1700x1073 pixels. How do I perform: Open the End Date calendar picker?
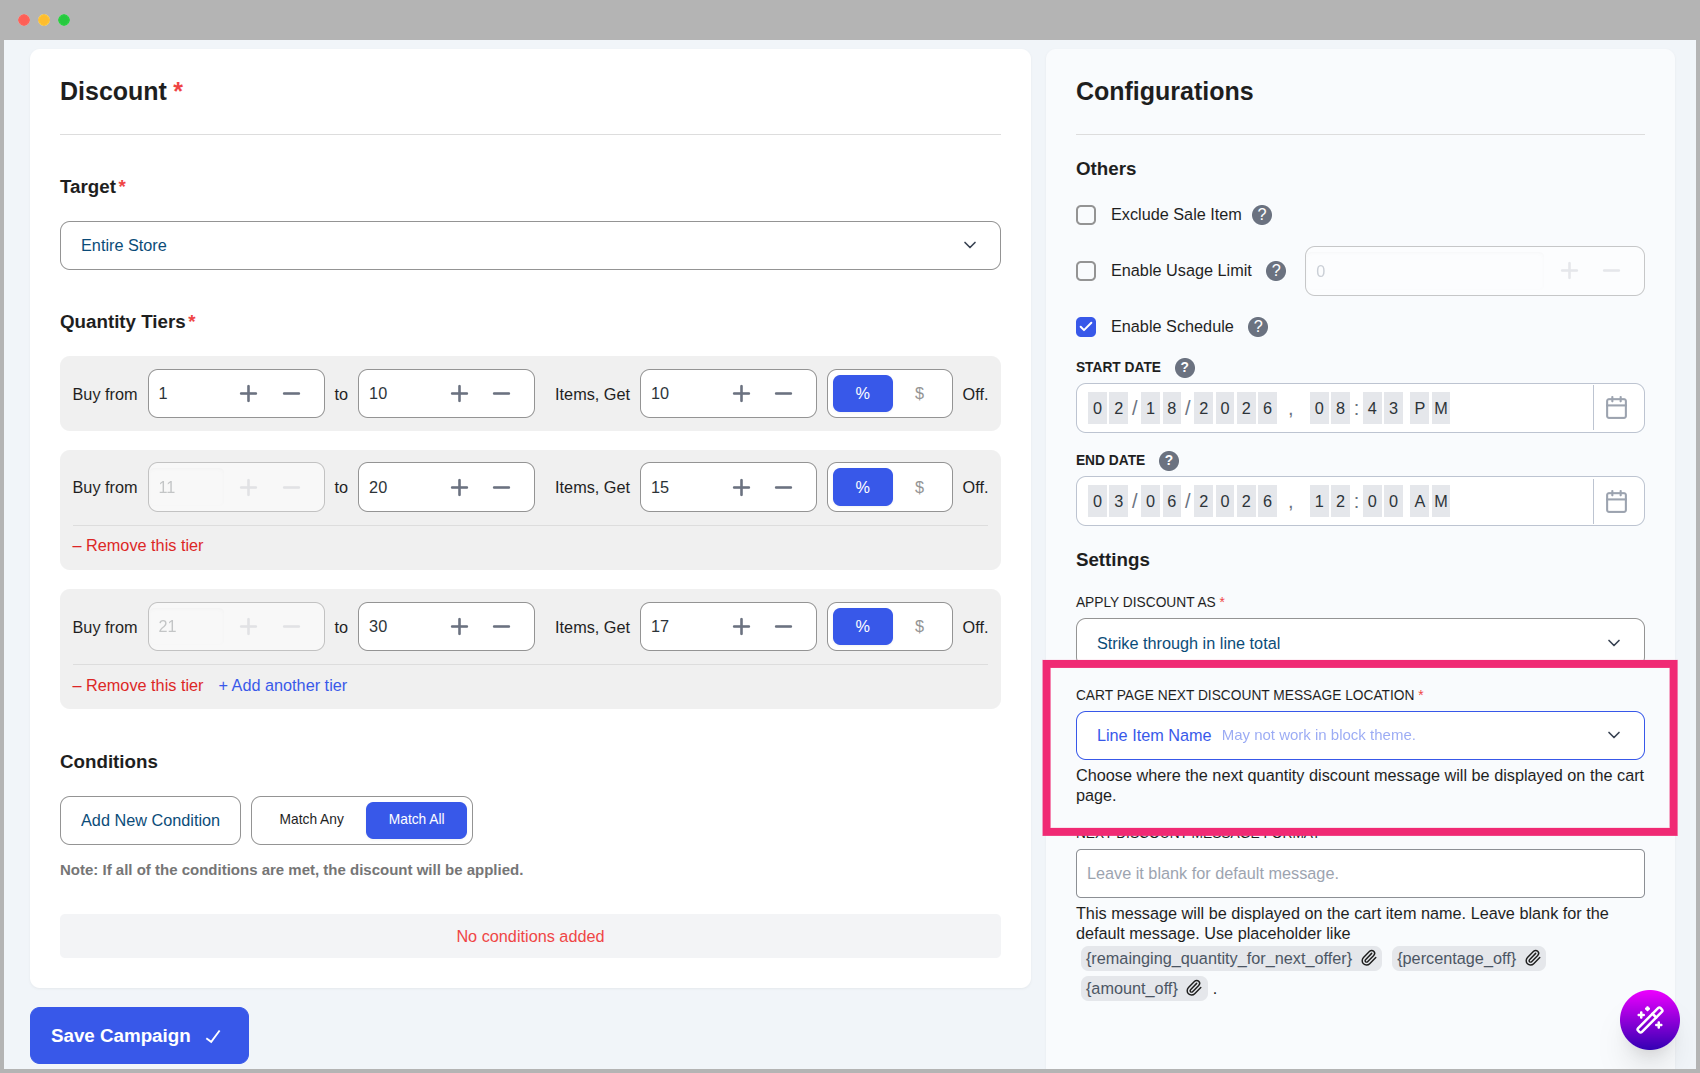(x=1616, y=501)
